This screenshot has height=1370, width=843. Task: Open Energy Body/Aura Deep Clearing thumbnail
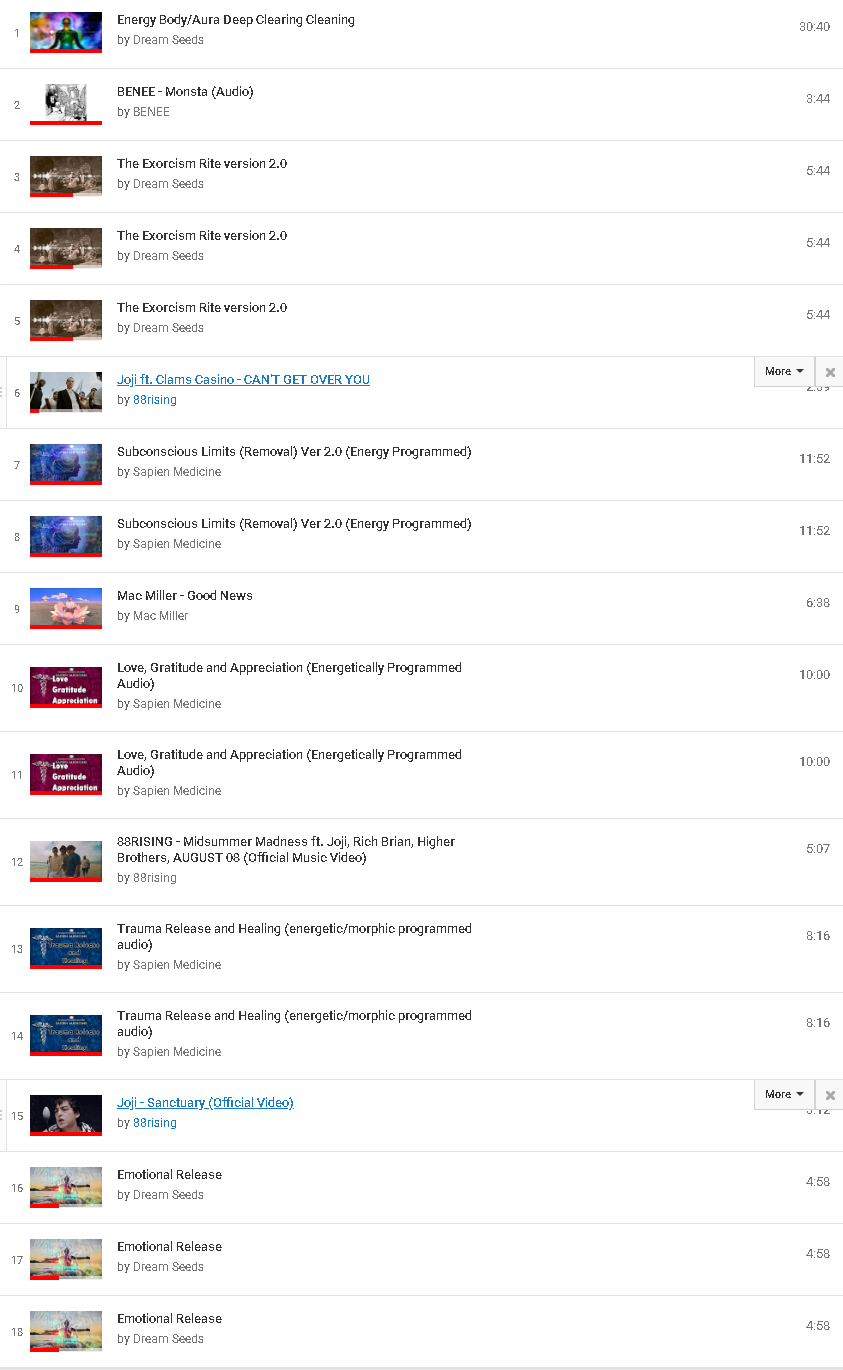click(x=66, y=32)
